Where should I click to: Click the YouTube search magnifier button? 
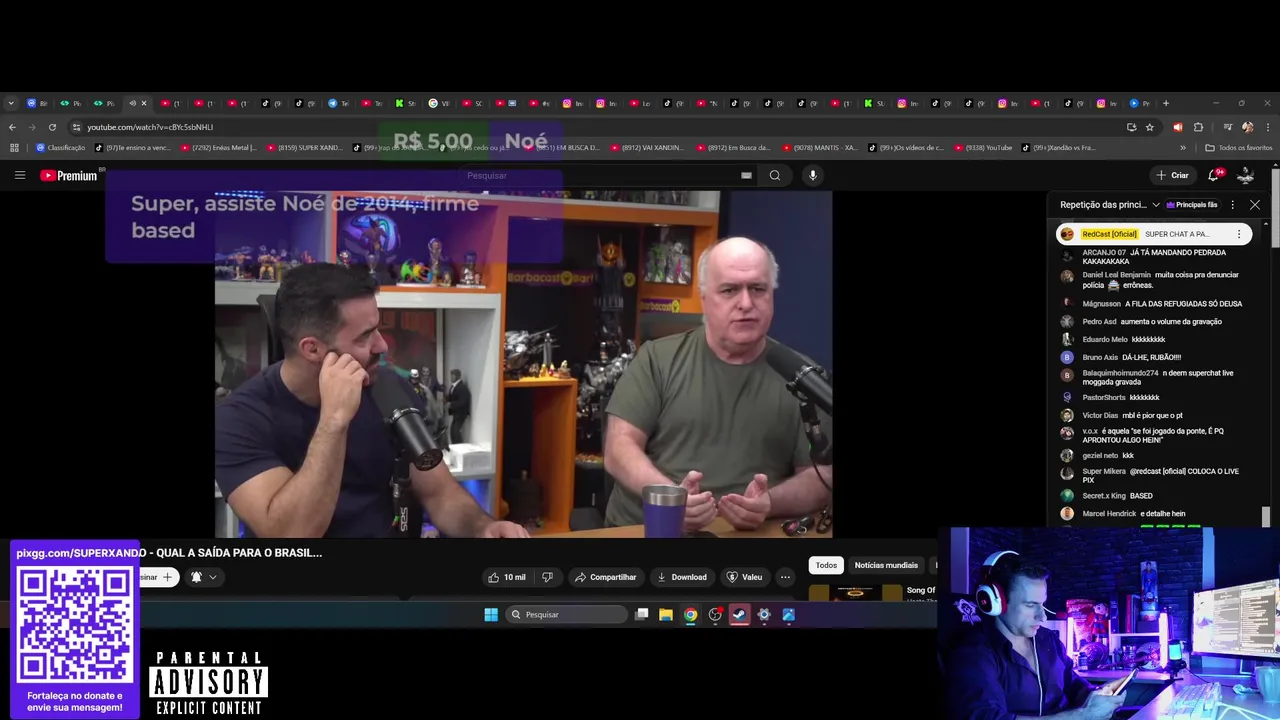coord(775,175)
